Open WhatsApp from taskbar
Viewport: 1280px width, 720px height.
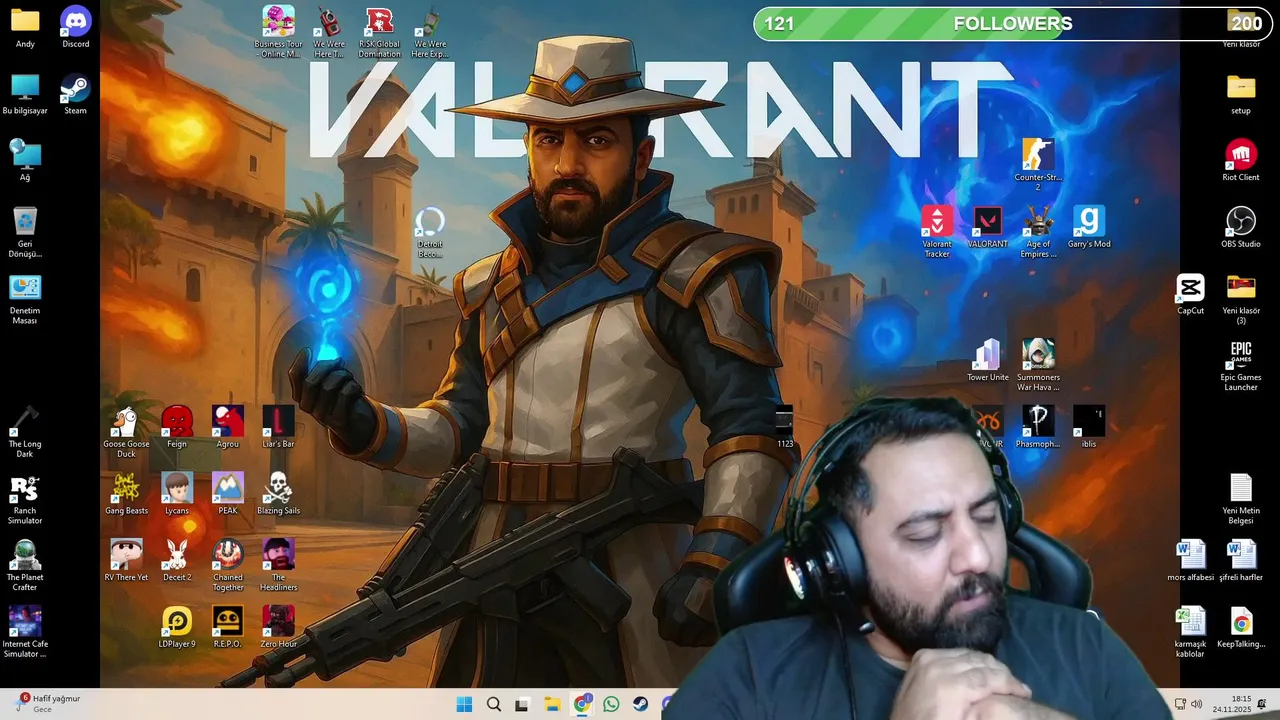point(611,704)
